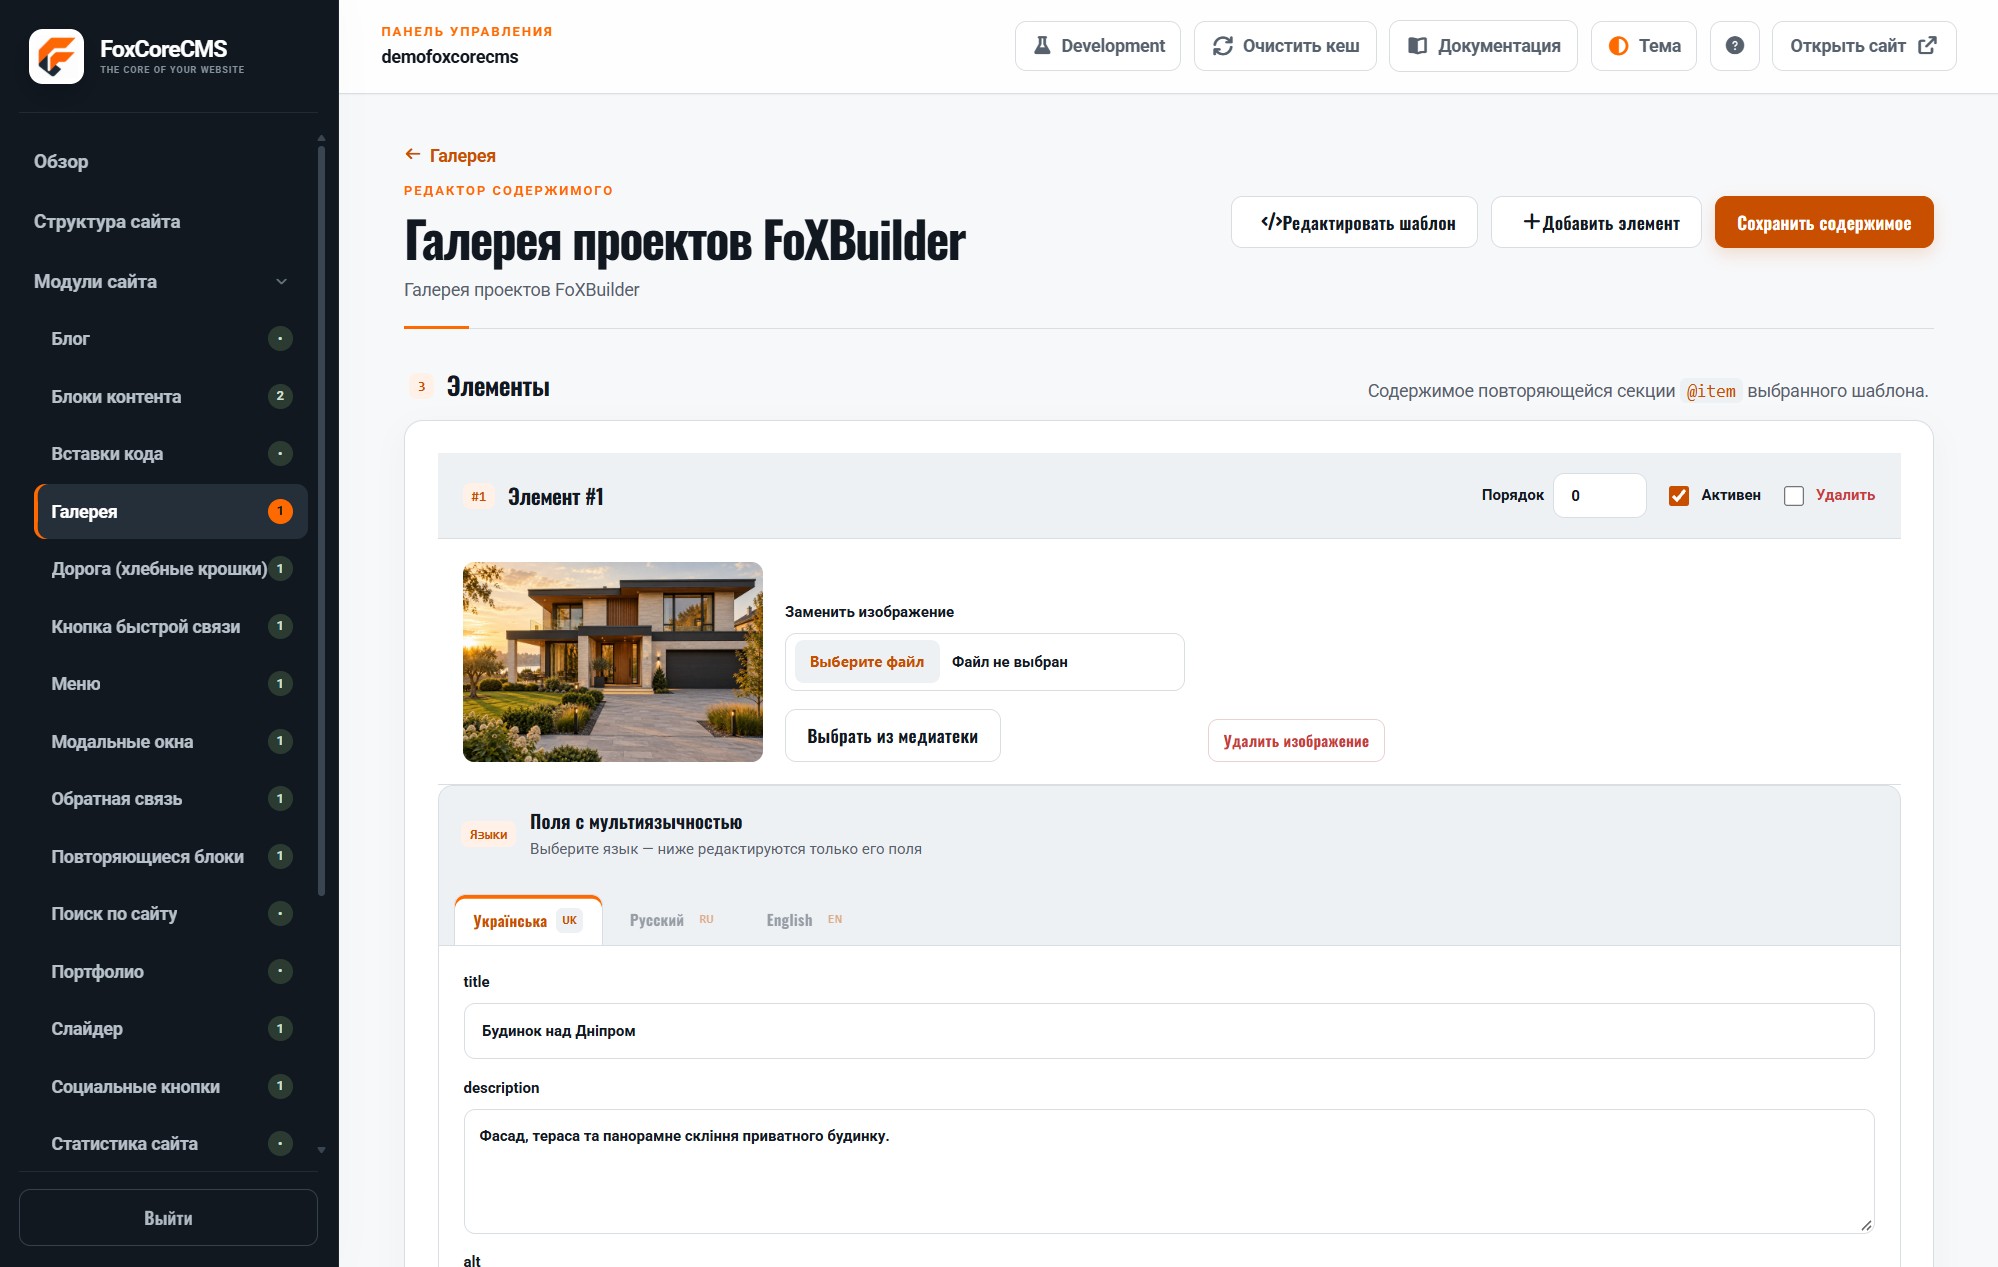Click the #1 element number tag

tap(478, 497)
